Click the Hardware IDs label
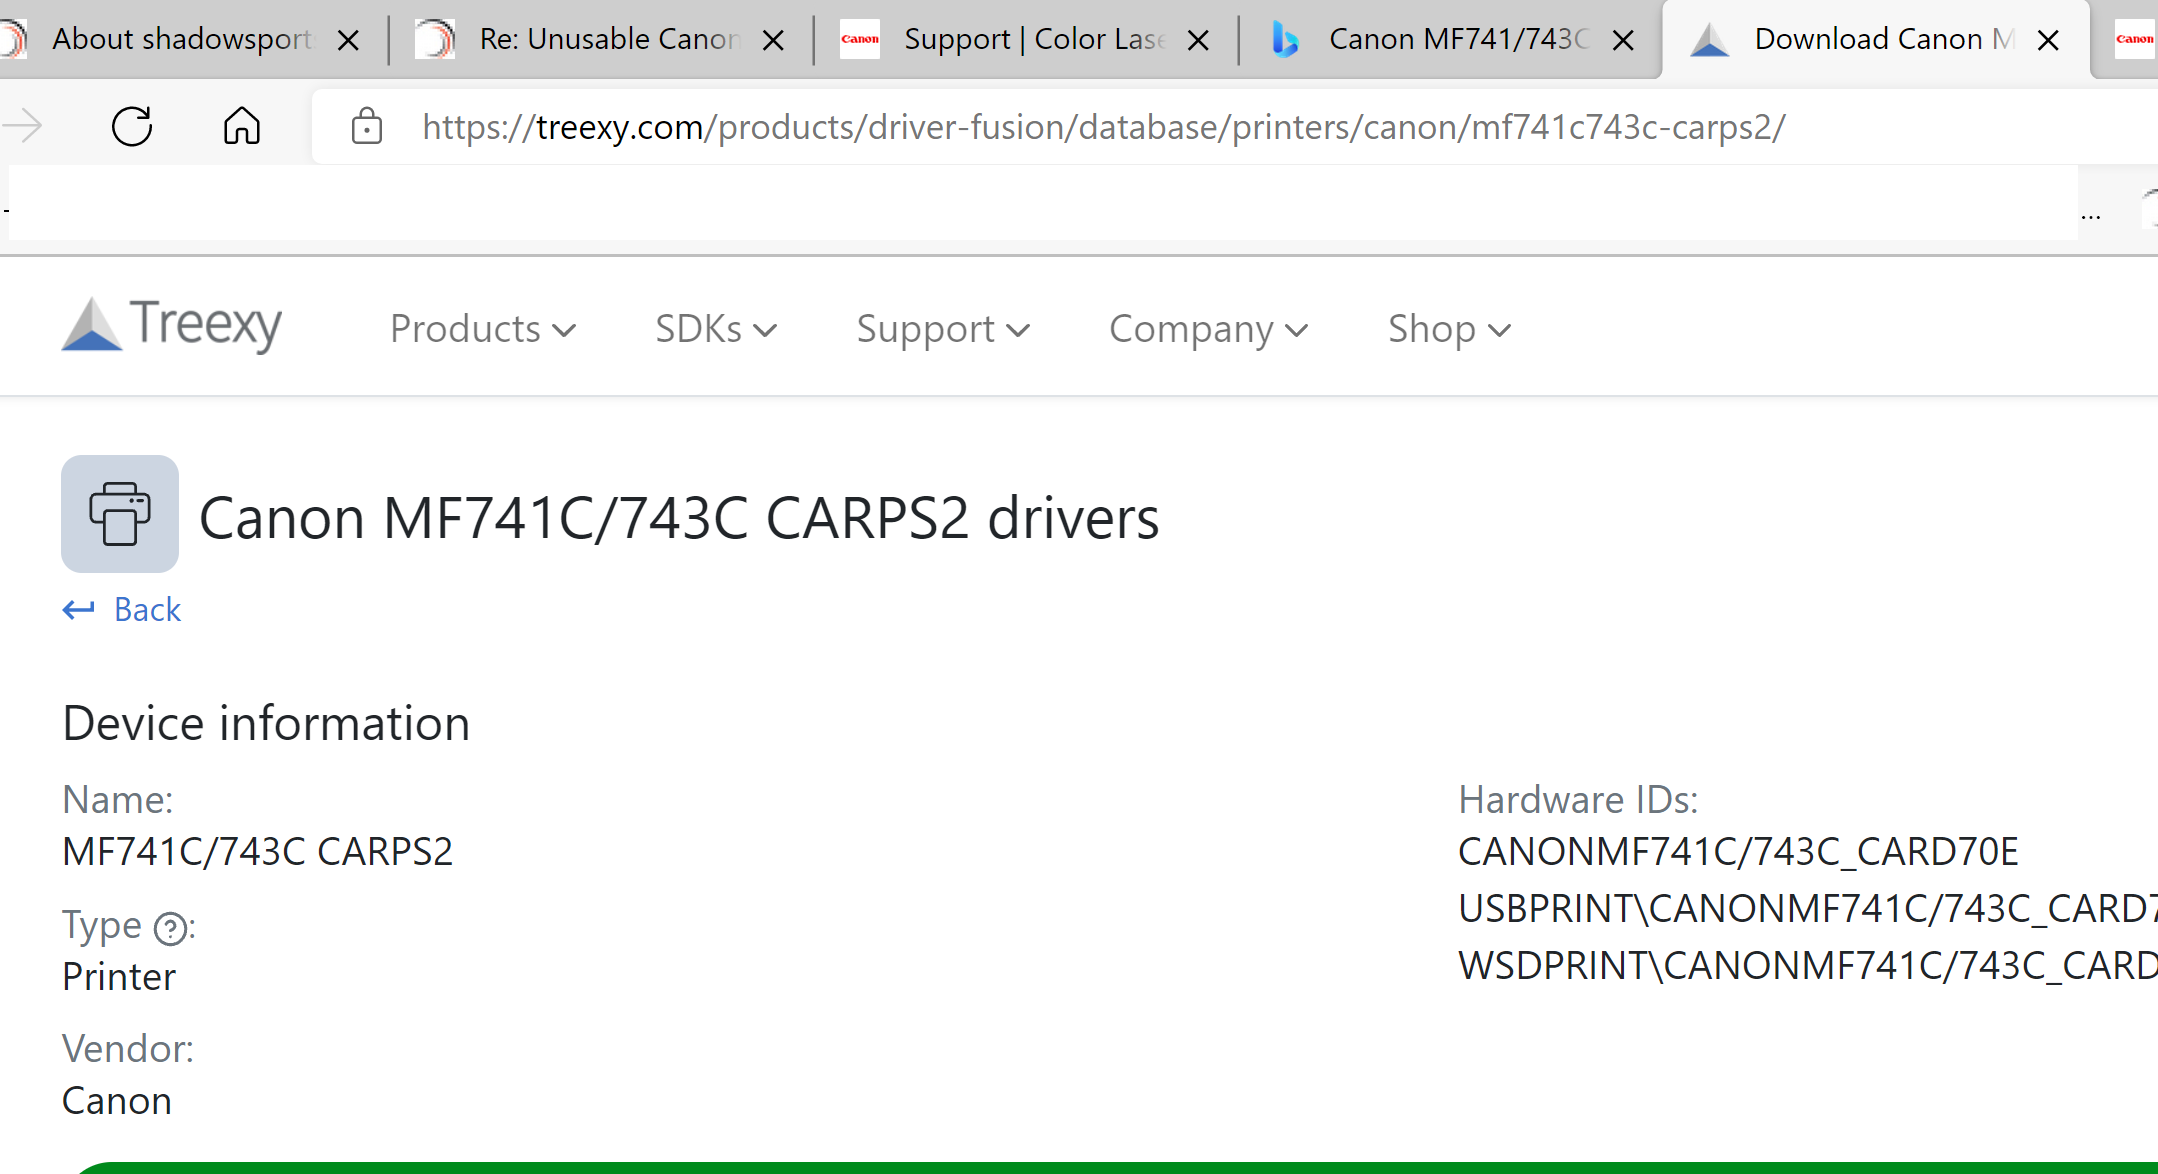Viewport: 2158px width, 1174px height. click(1578, 799)
